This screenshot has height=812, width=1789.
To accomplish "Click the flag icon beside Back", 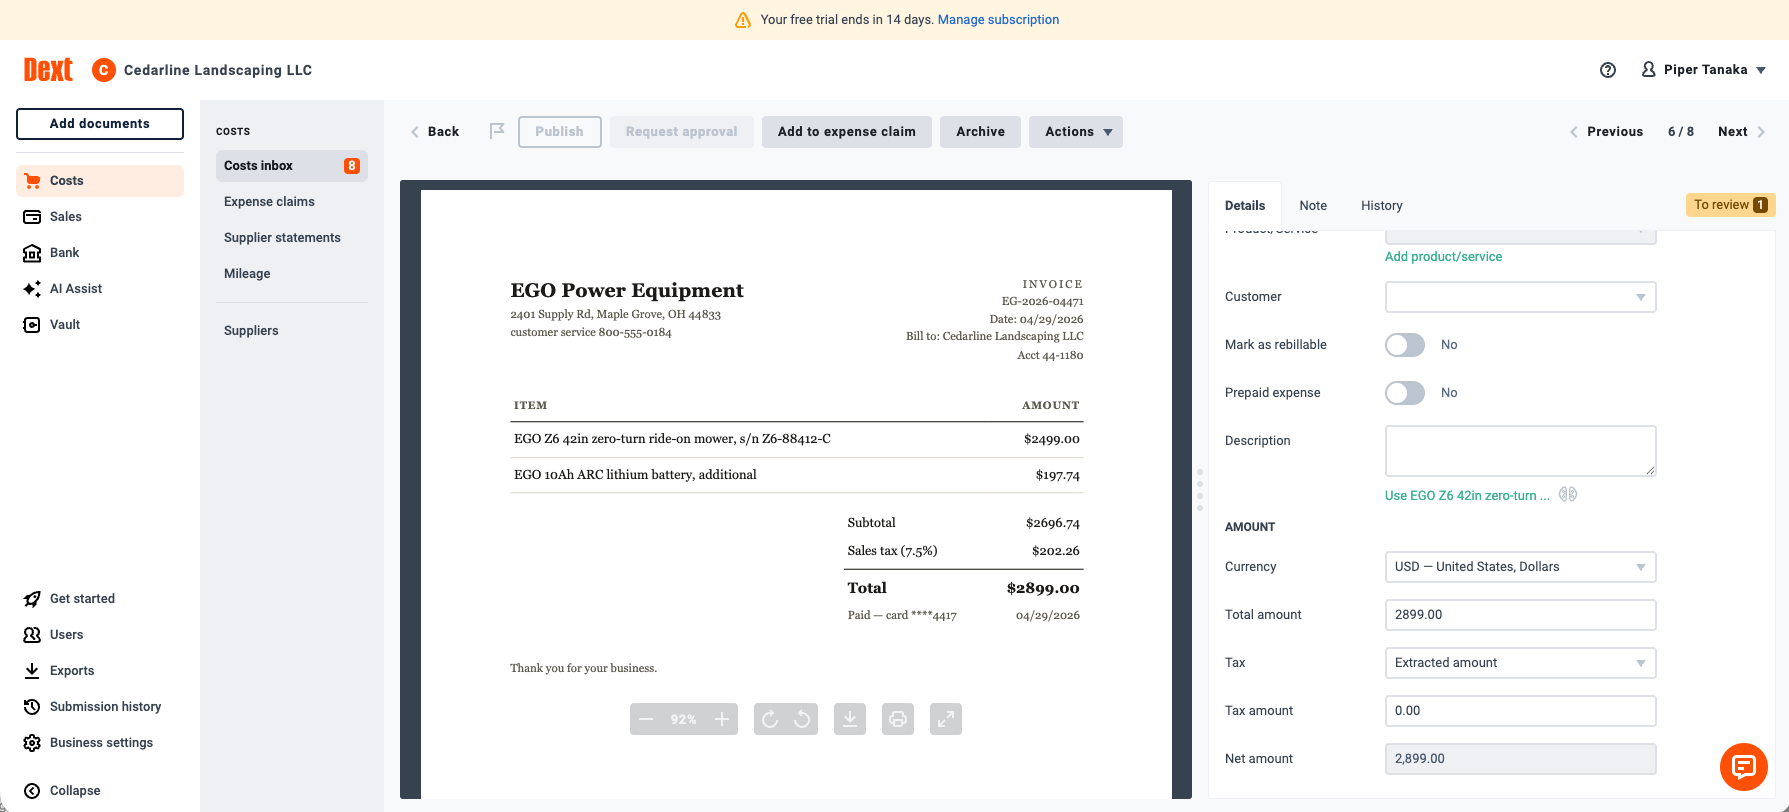I will click(x=497, y=131).
